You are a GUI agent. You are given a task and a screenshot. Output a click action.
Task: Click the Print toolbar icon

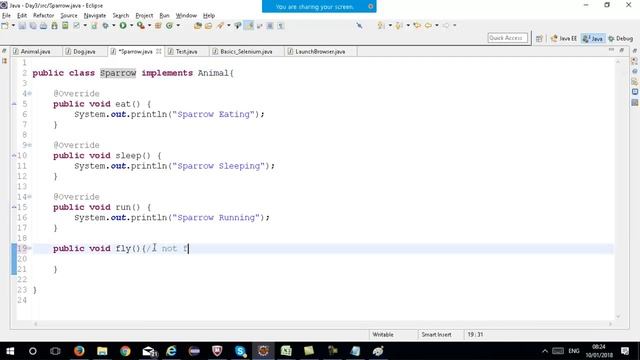[x=43, y=26]
